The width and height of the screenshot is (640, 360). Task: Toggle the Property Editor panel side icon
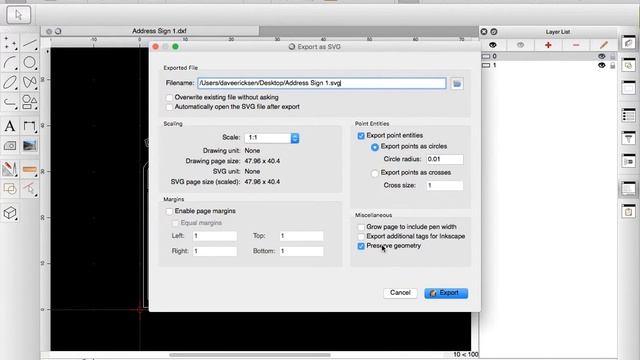[x=629, y=116]
